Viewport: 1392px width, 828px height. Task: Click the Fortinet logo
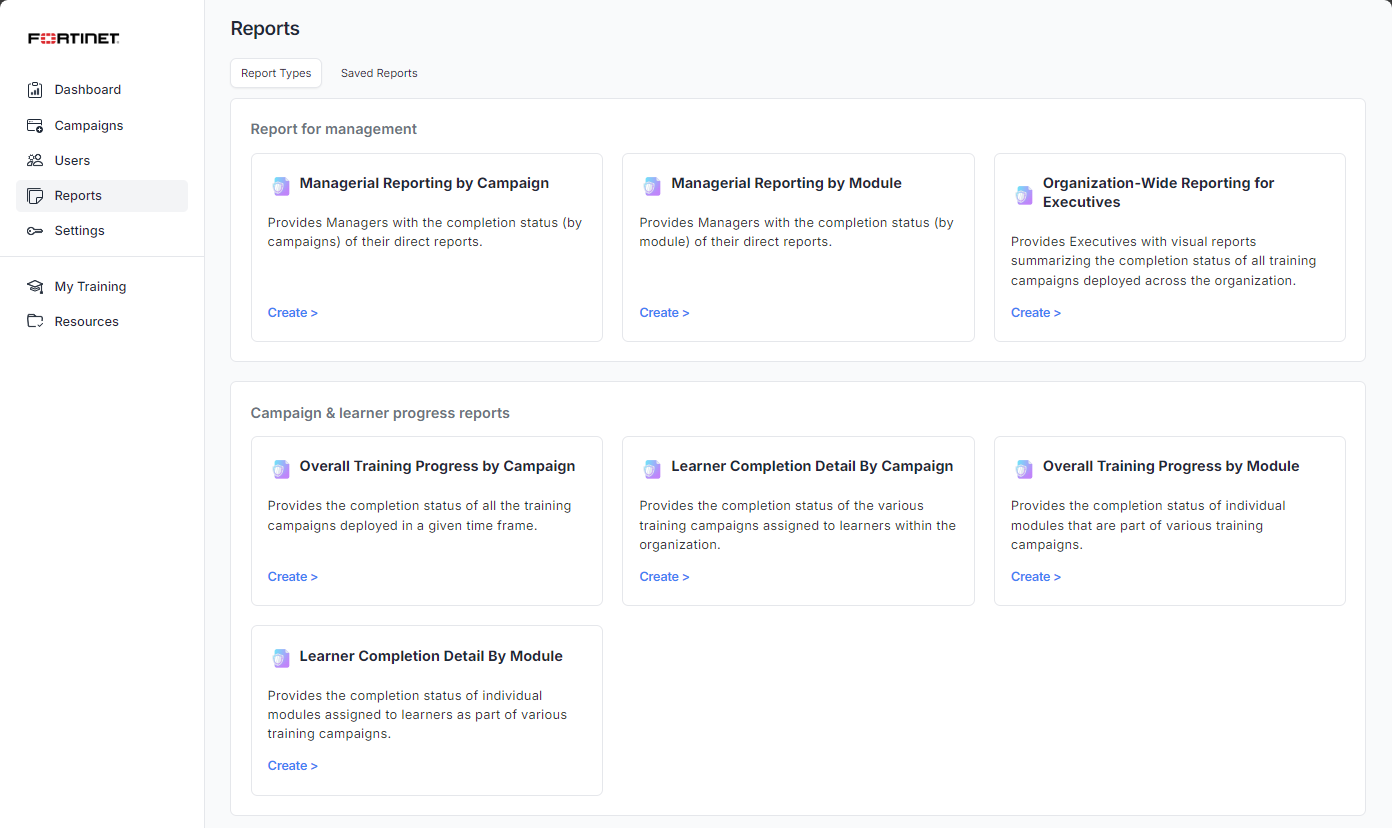tap(74, 39)
